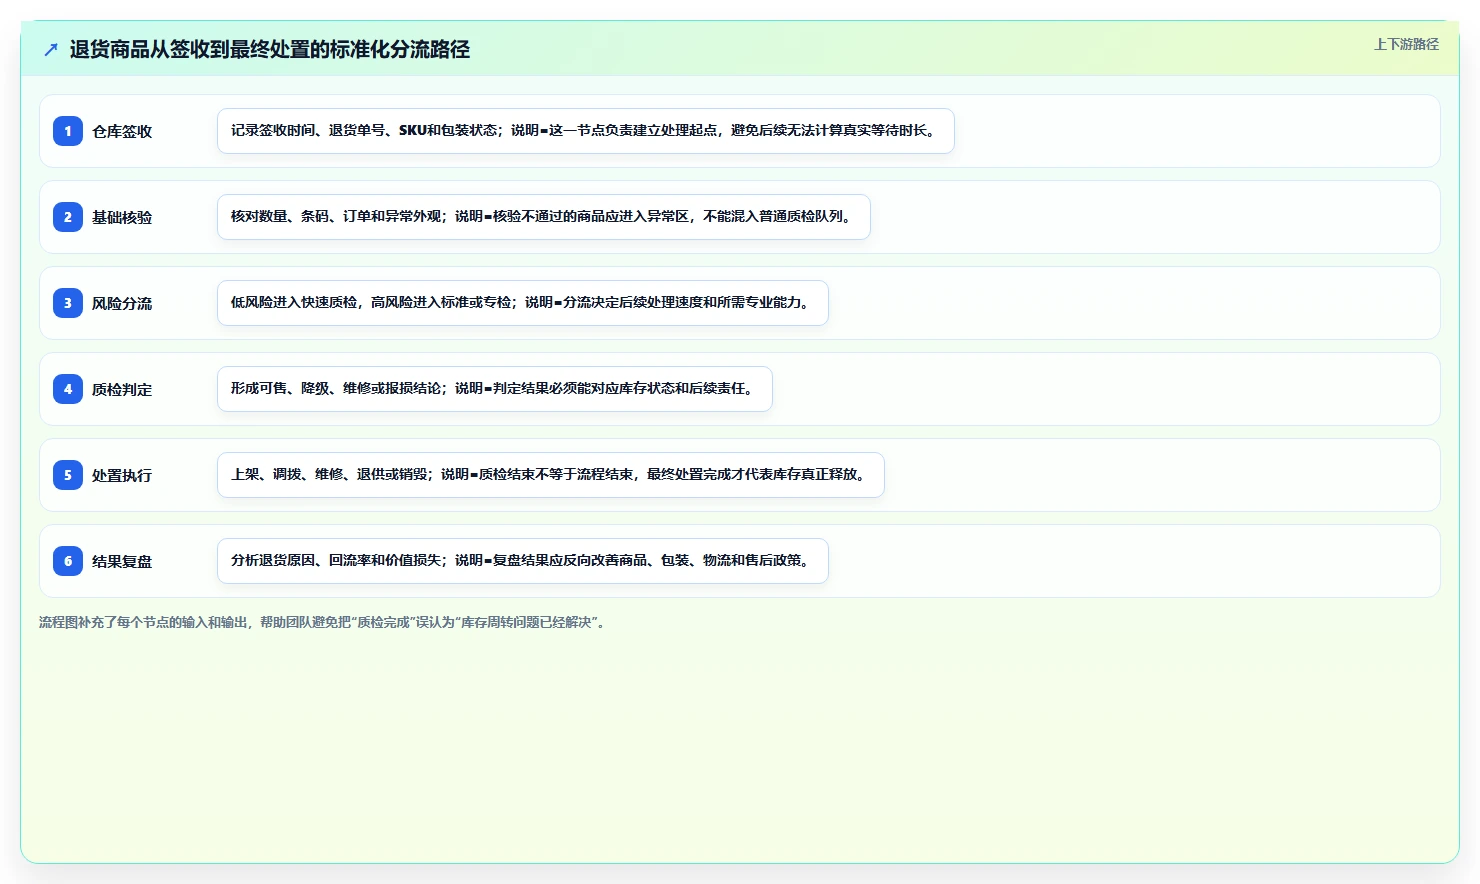Click the footer note starting 流程图补充了

322,622
